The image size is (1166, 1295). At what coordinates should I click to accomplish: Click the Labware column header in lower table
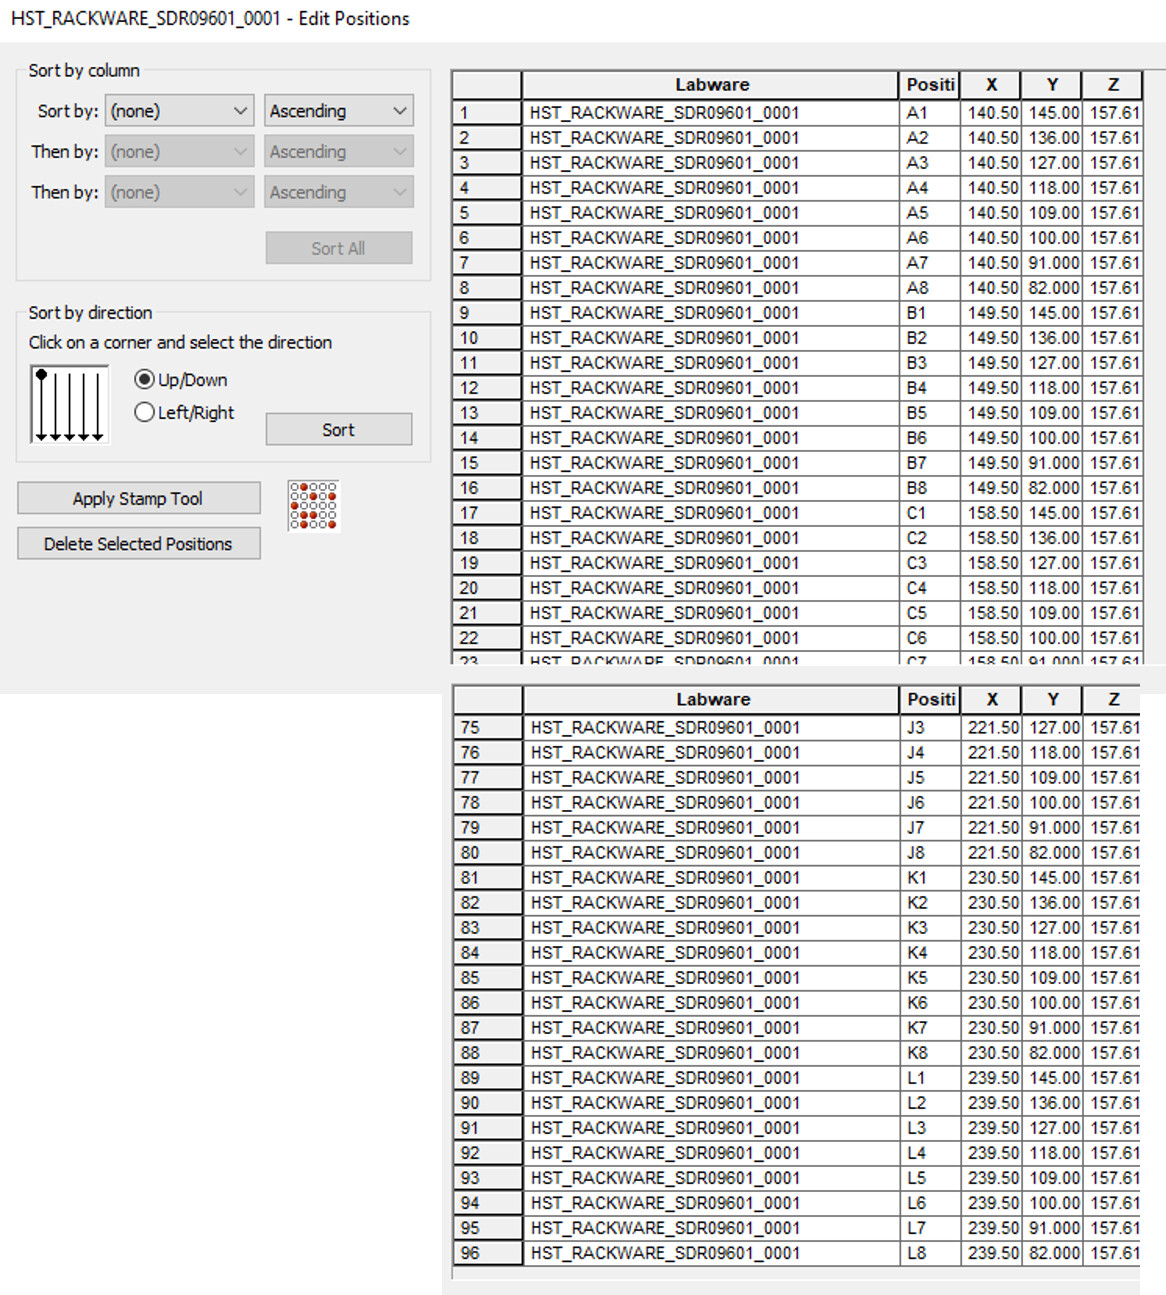click(x=712, y=700)
